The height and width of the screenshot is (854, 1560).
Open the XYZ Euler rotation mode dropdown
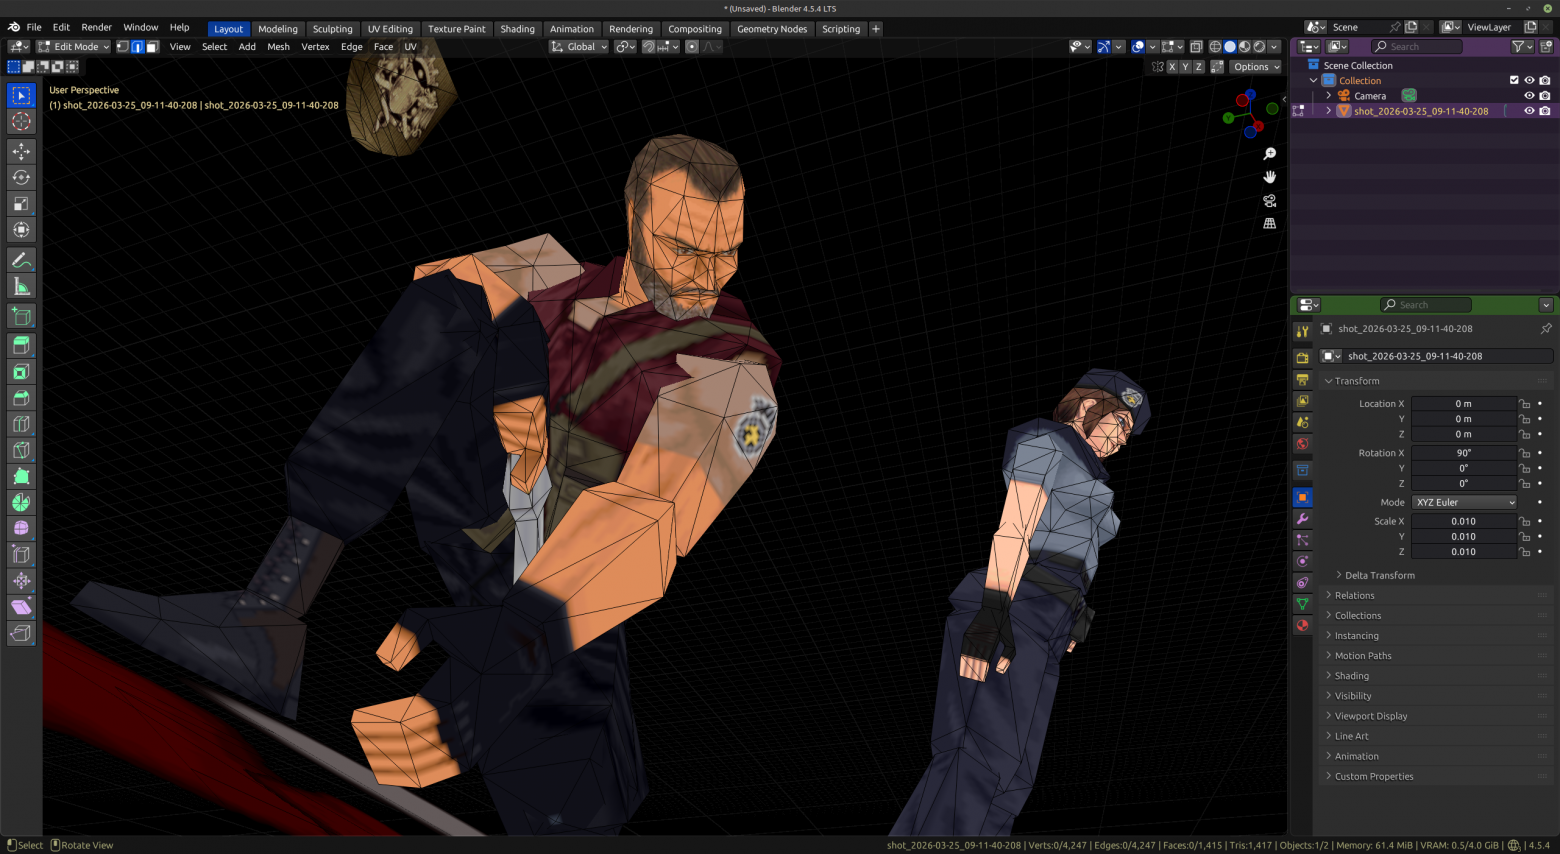pos(1465,502)
